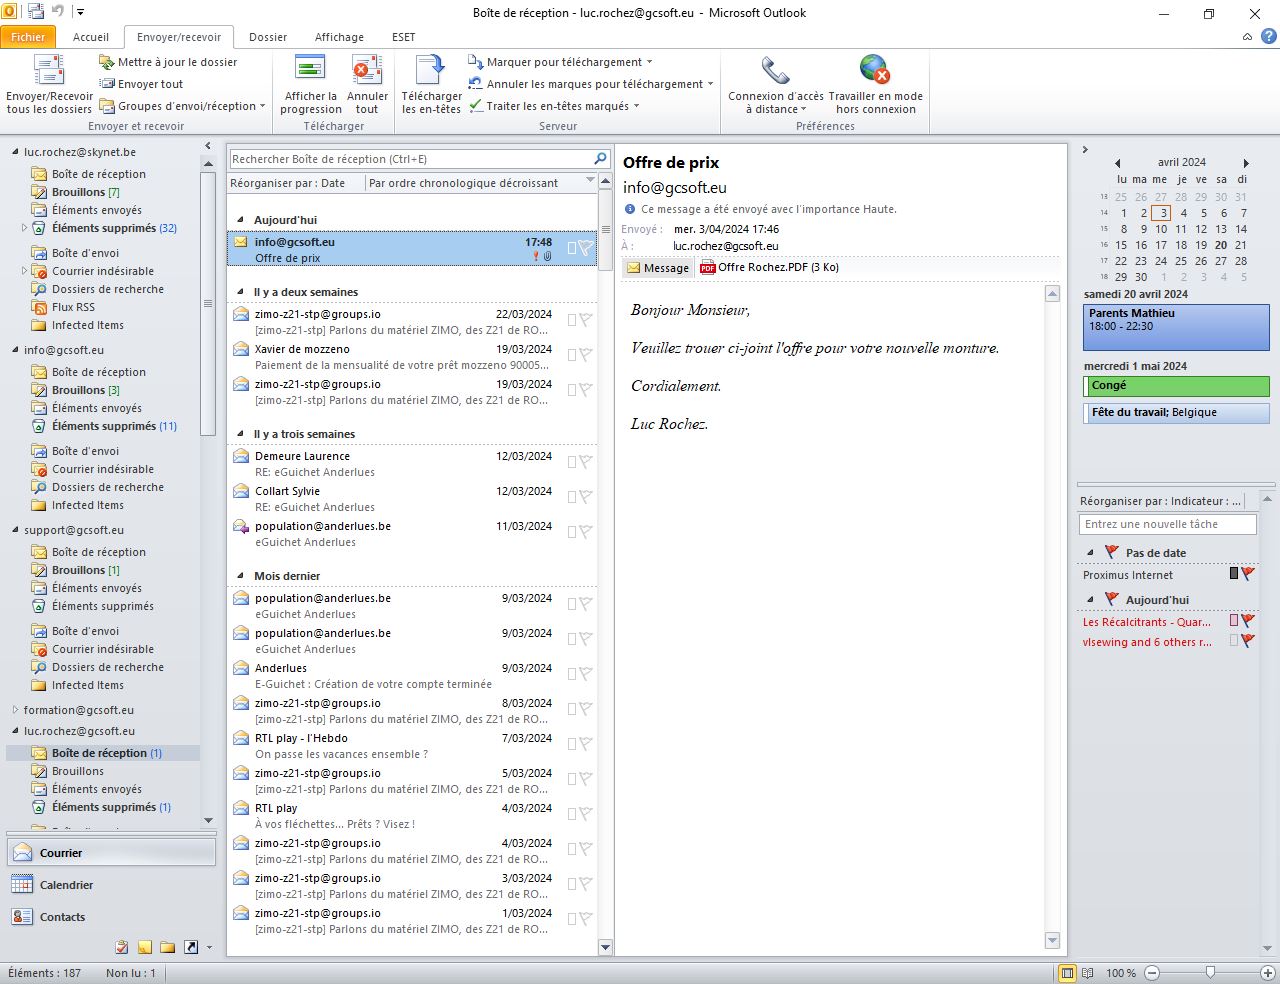1280x984 pixels.
Task: Open the Offre Rochez.PDF attachment
Action: [x=769, y=268]
